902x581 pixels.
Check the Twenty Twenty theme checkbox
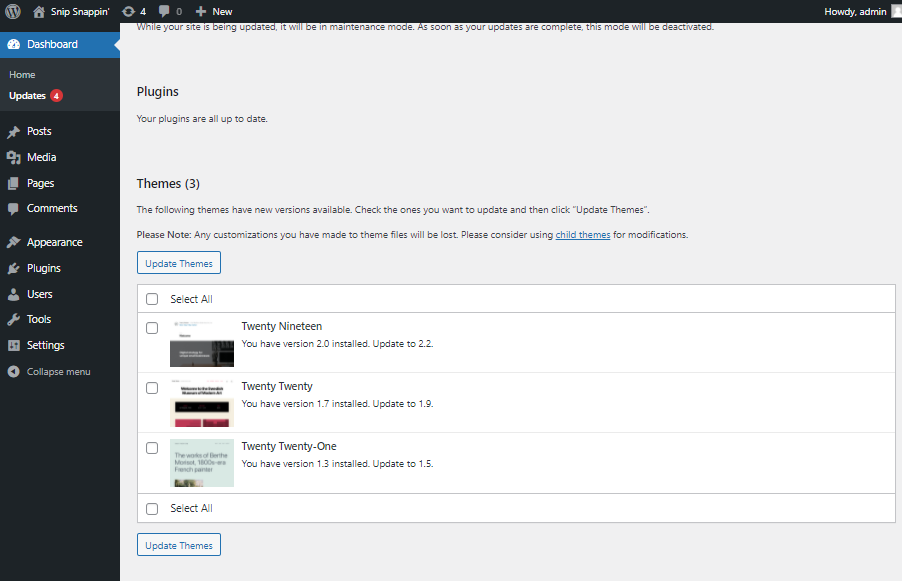point(152,387)
